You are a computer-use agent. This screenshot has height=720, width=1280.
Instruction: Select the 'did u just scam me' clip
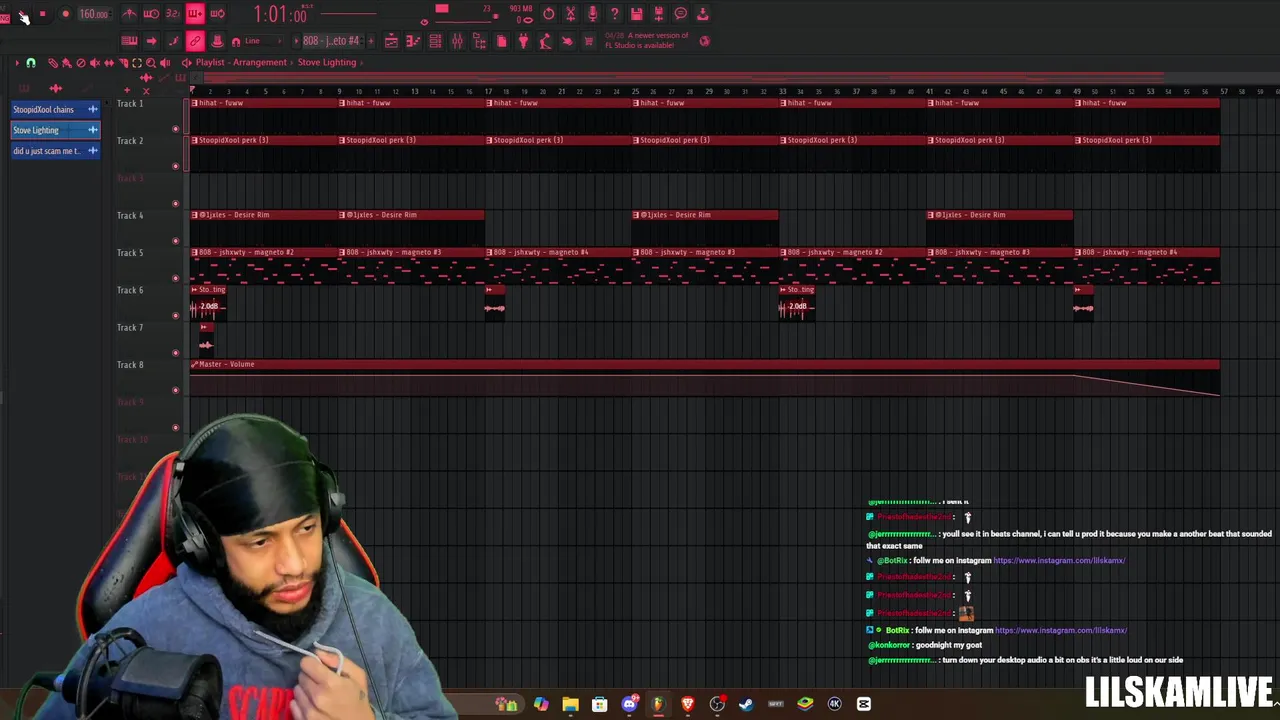pyautogui.click(x=55, y=151)
